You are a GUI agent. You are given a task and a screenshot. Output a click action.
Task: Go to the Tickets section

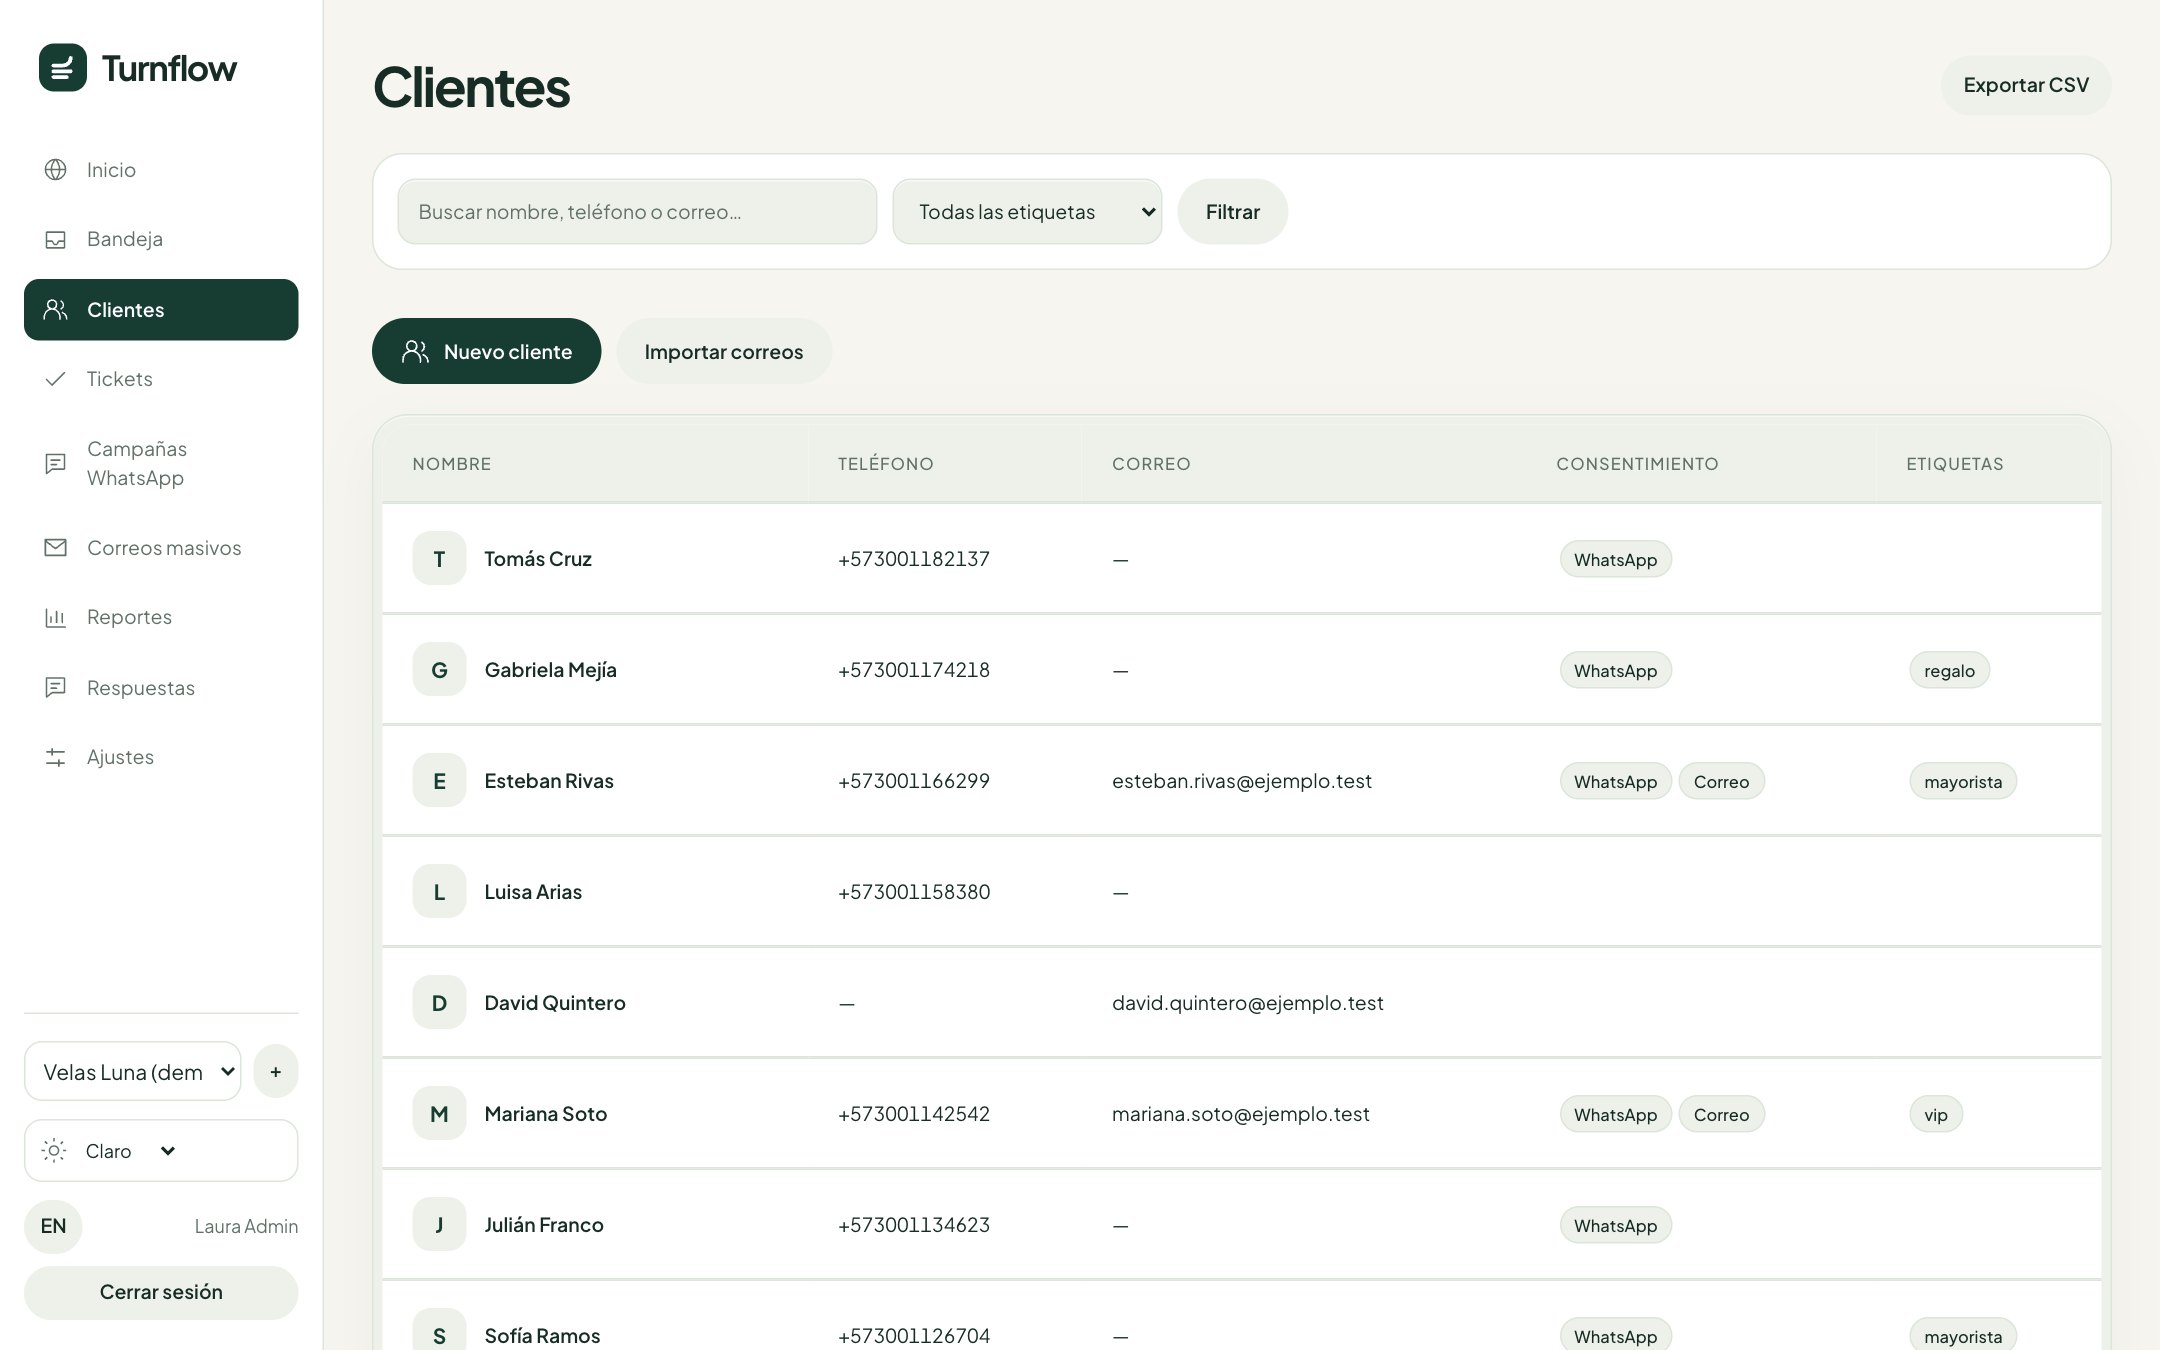161,379
